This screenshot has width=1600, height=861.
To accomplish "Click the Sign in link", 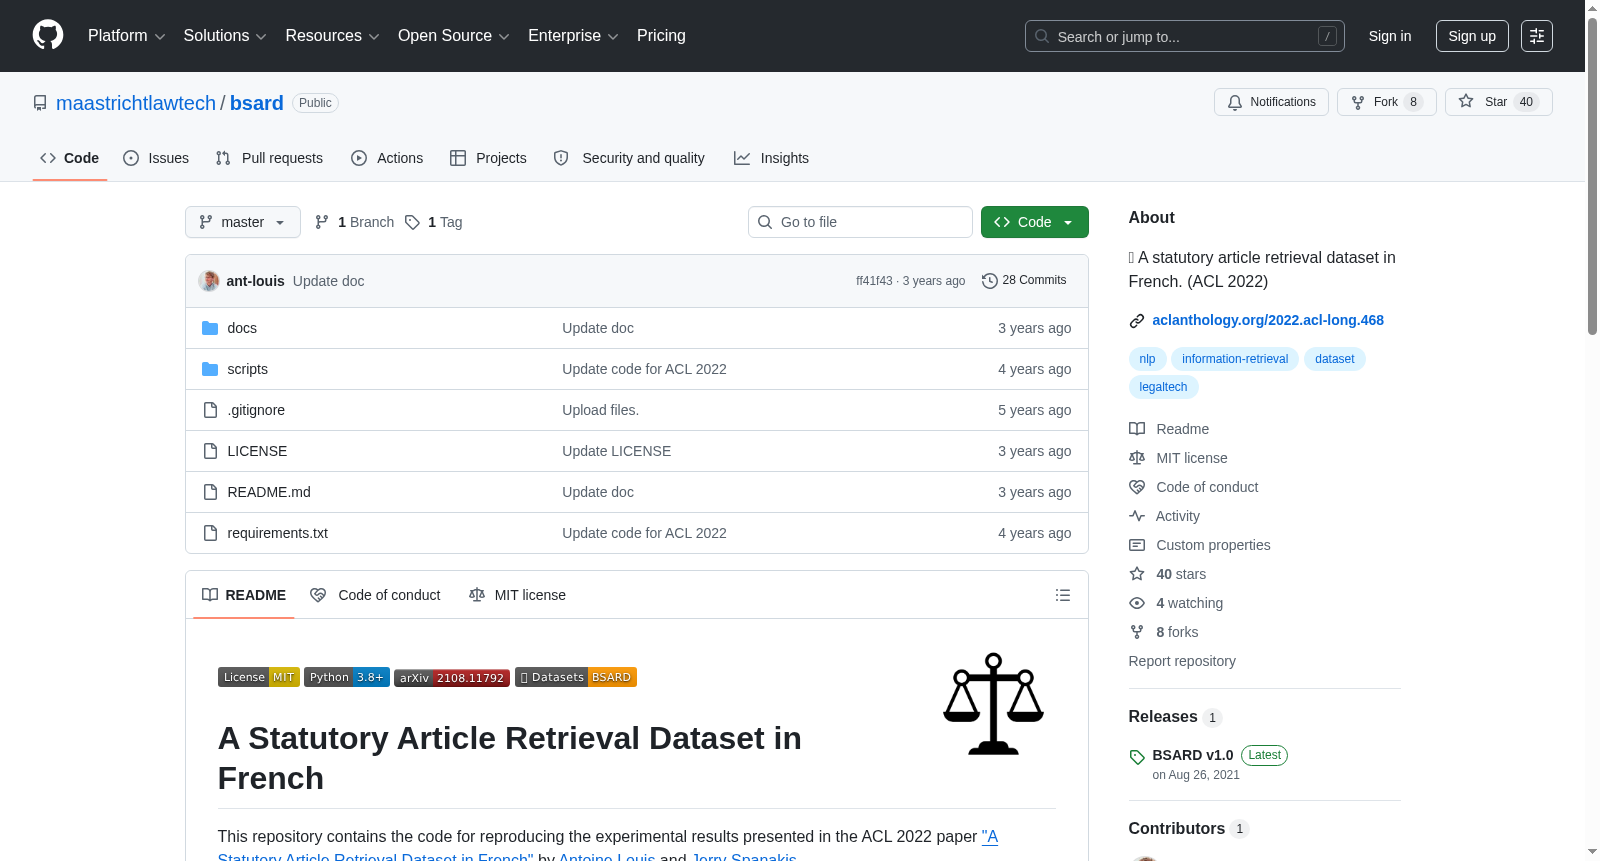I will tap(1390, 36).
